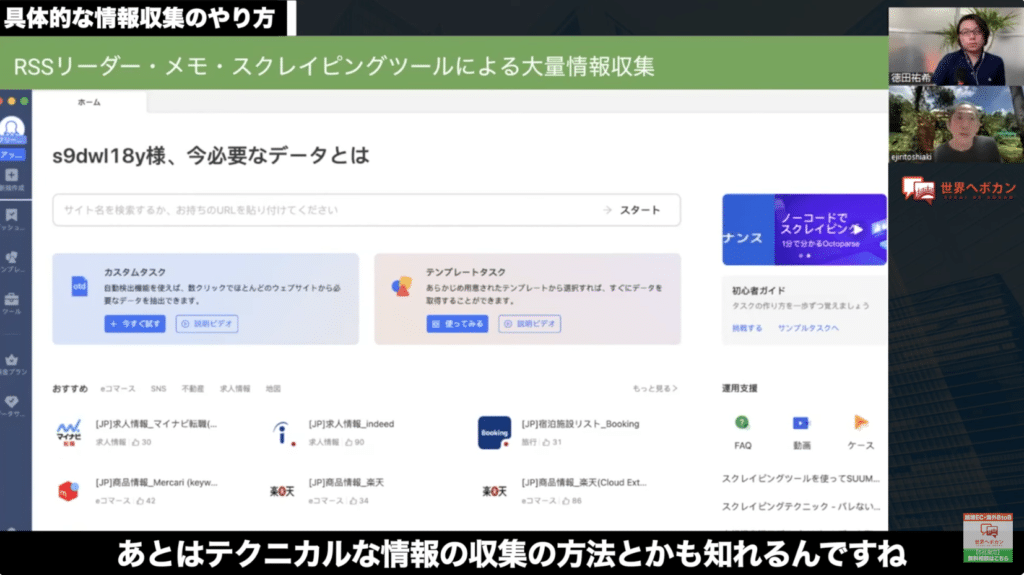The width and height of the screenshot is (1024, 575).
Task: Click the 今すぐ試す button
Action: 135,324
